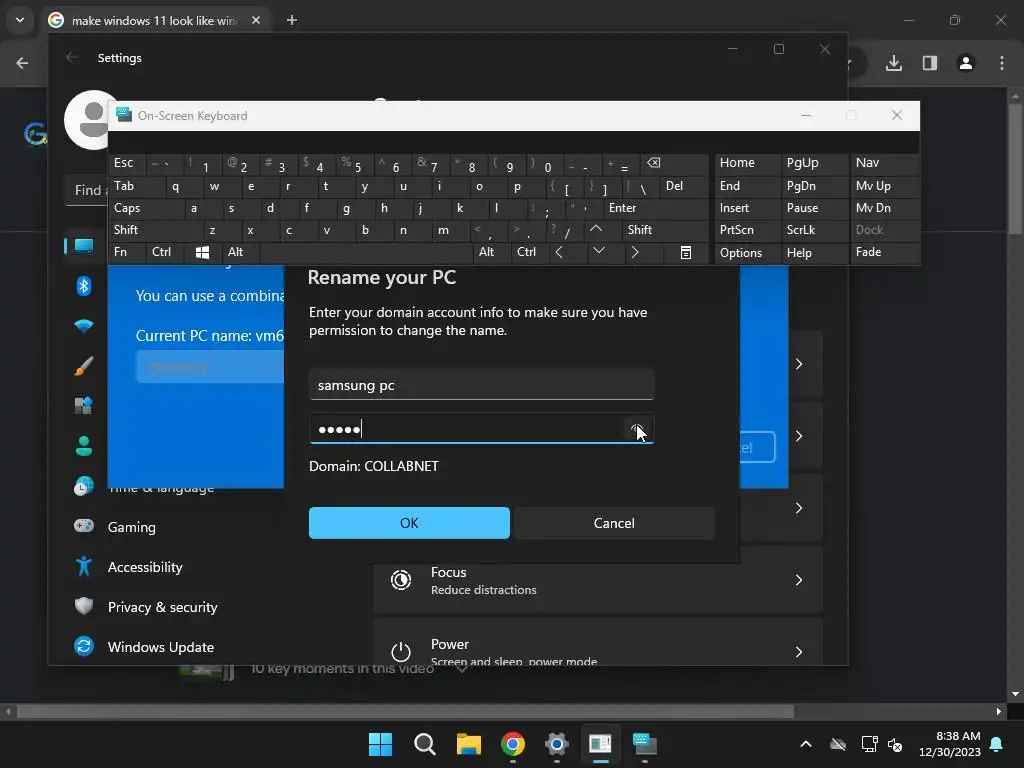The height and width of the screenshot is (768, 1024).
Task: Click the username field containing samsung pc
Action: [481, 385]
